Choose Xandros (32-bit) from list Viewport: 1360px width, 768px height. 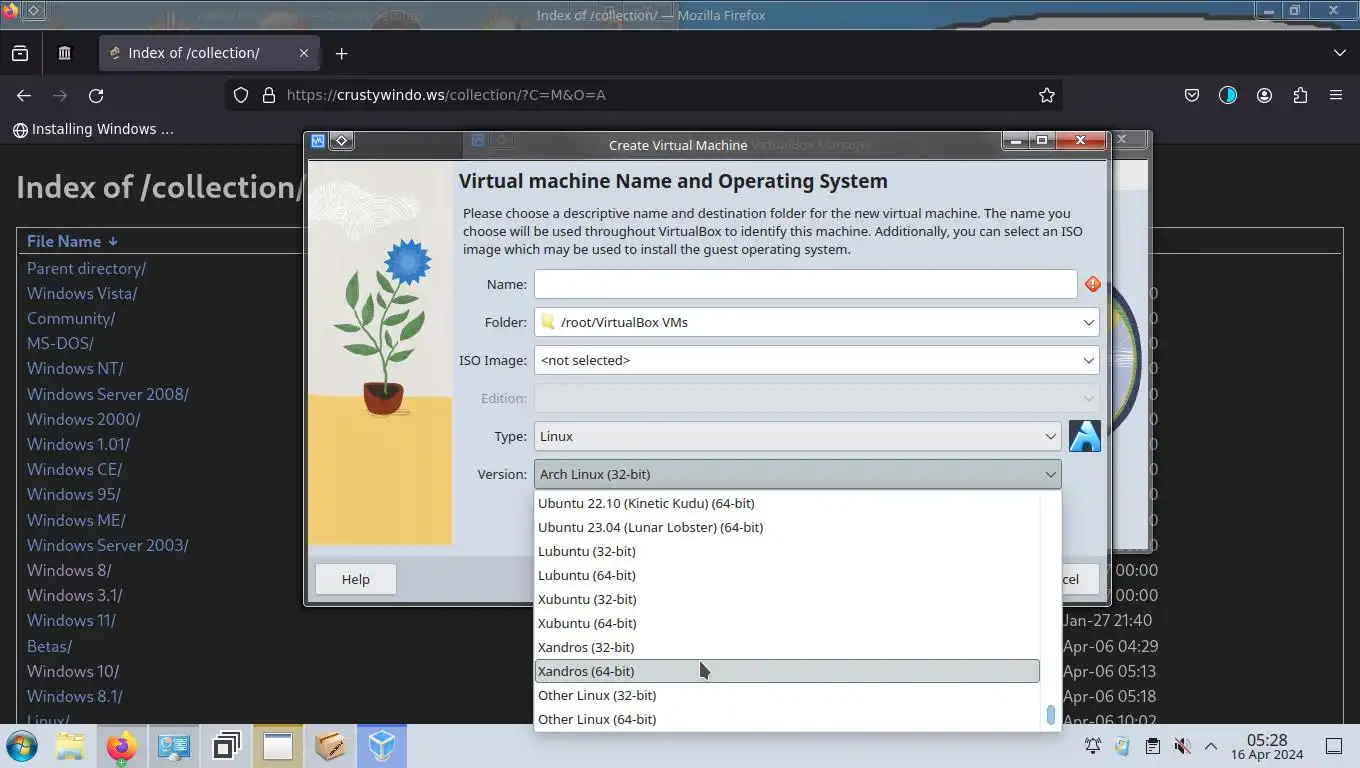pos(787,647)
